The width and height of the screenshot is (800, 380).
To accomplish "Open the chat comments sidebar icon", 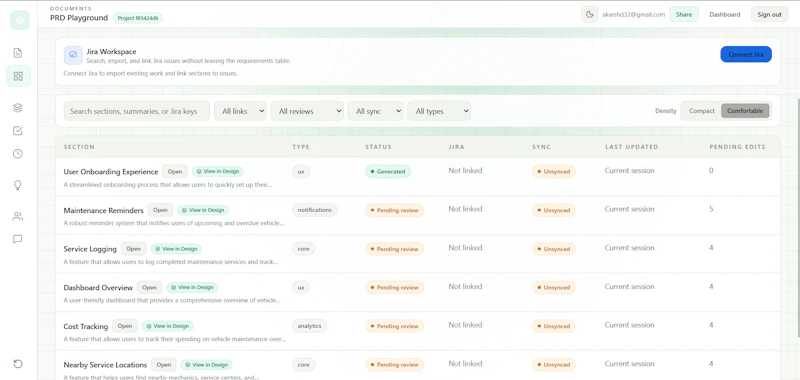I will (18, 239).
